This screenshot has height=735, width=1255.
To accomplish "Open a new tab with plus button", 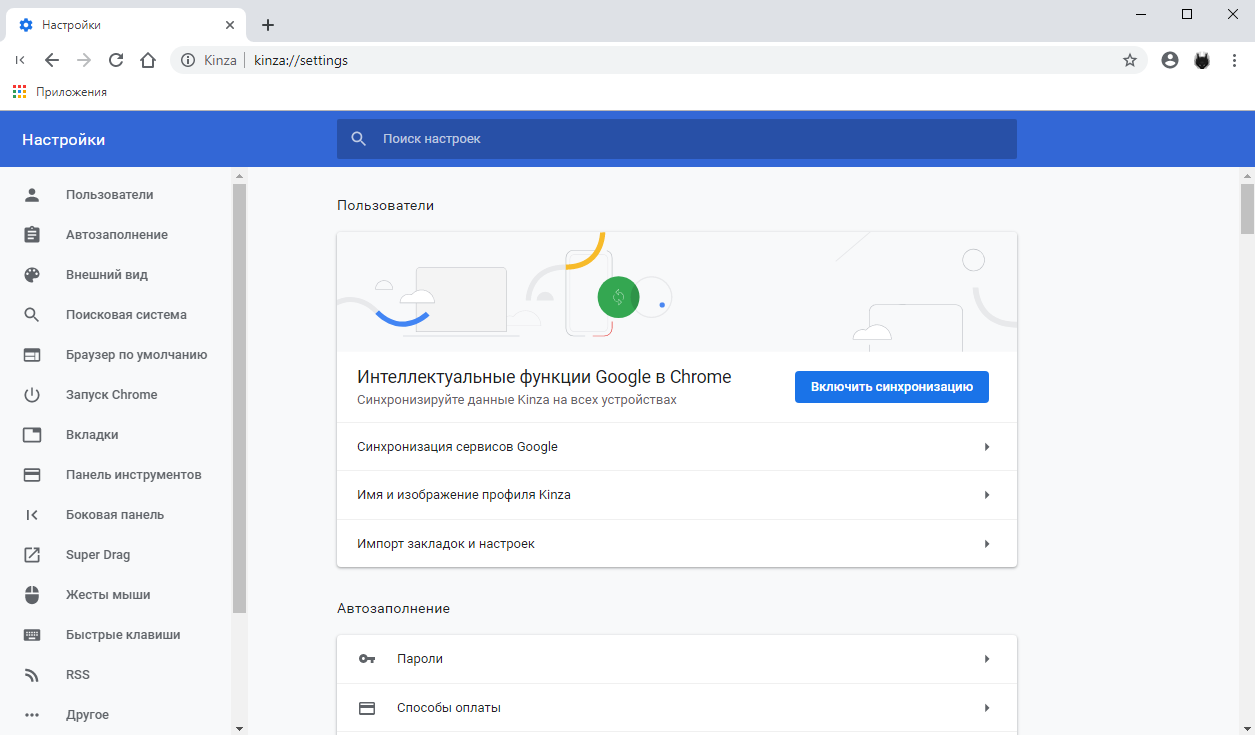I will (268, 25).
